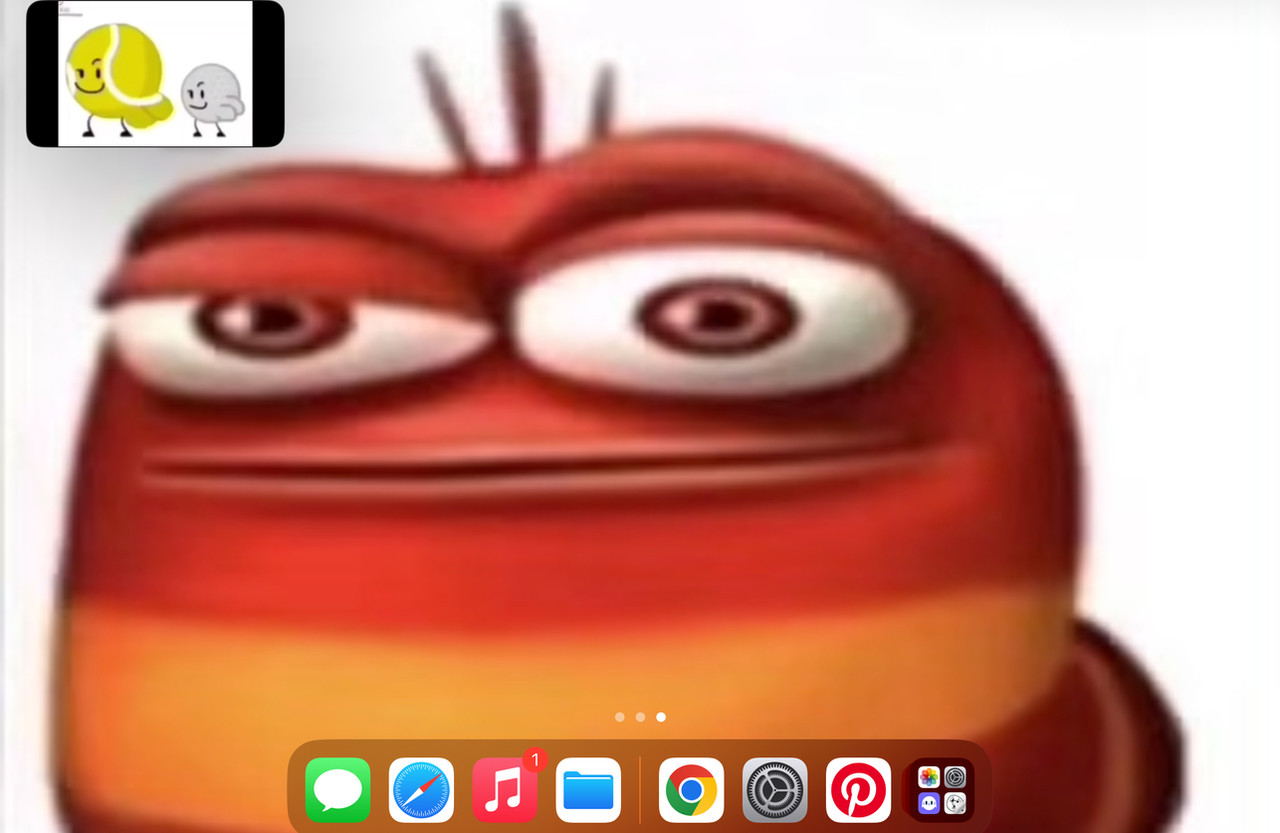Select the first home screen page dot
Viewport: 1280px width, 833px height.
(620, 717)
